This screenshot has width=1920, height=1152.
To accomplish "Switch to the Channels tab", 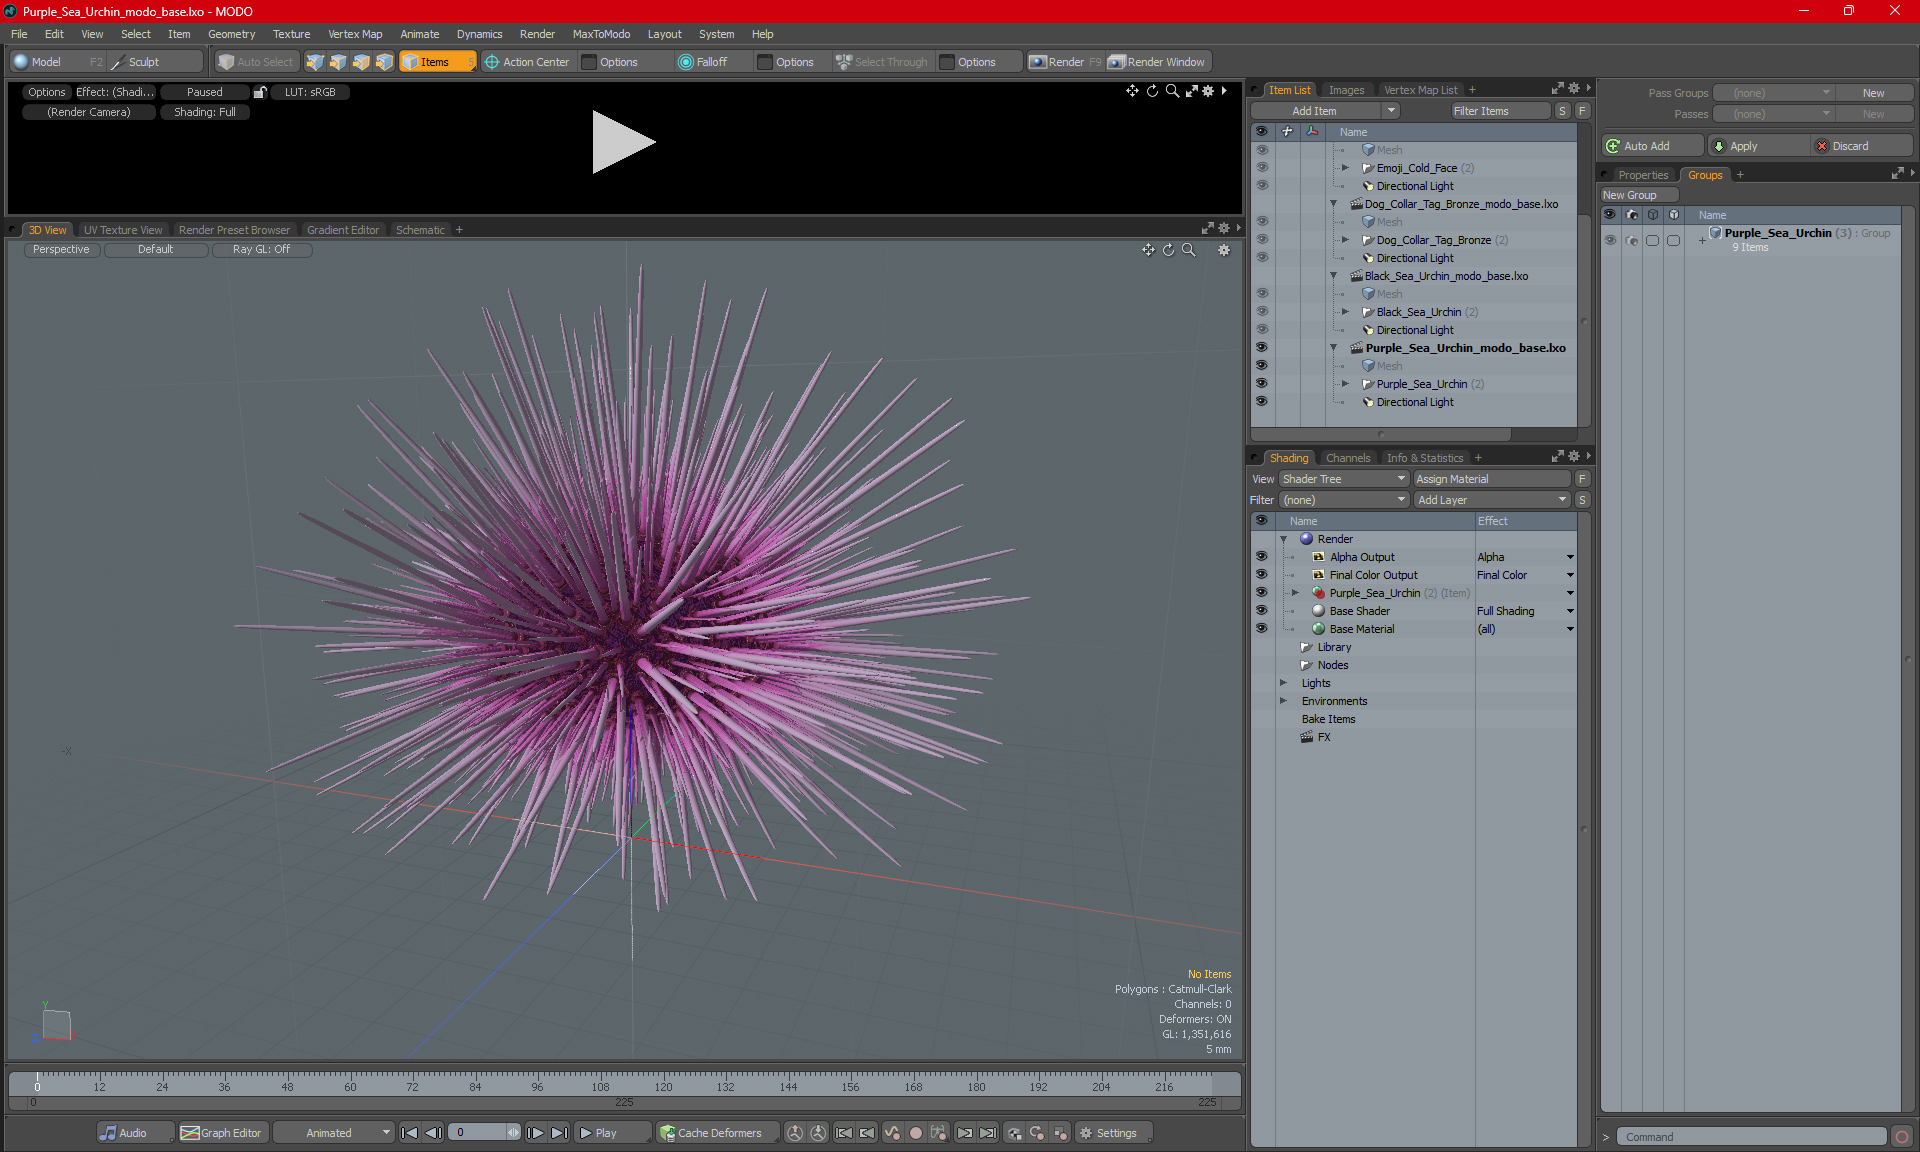I will [x=1348, y=458].
